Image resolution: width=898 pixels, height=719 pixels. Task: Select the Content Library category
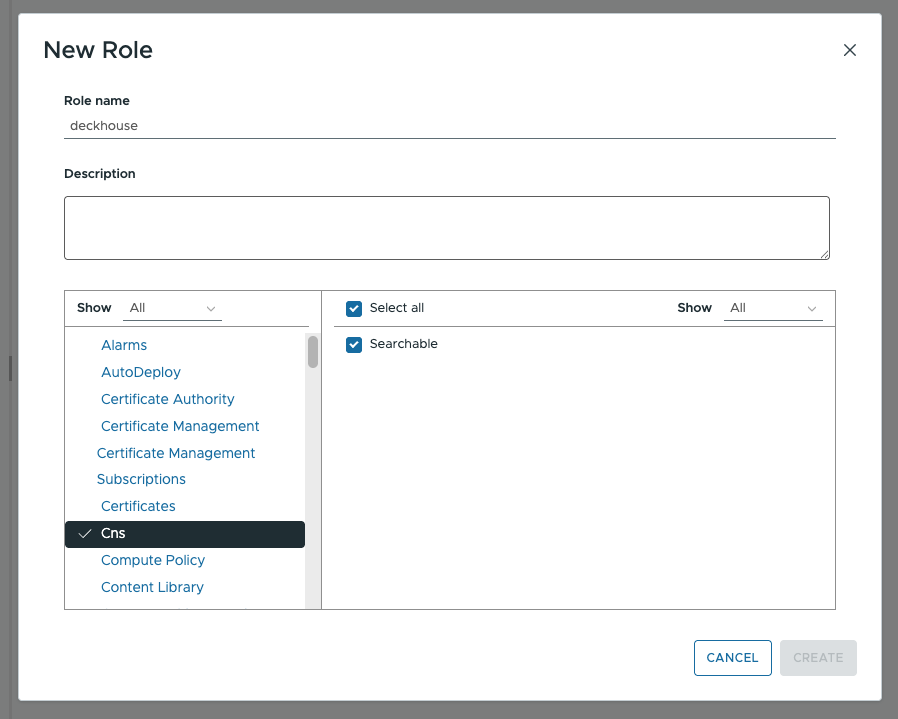pos(152,587)
